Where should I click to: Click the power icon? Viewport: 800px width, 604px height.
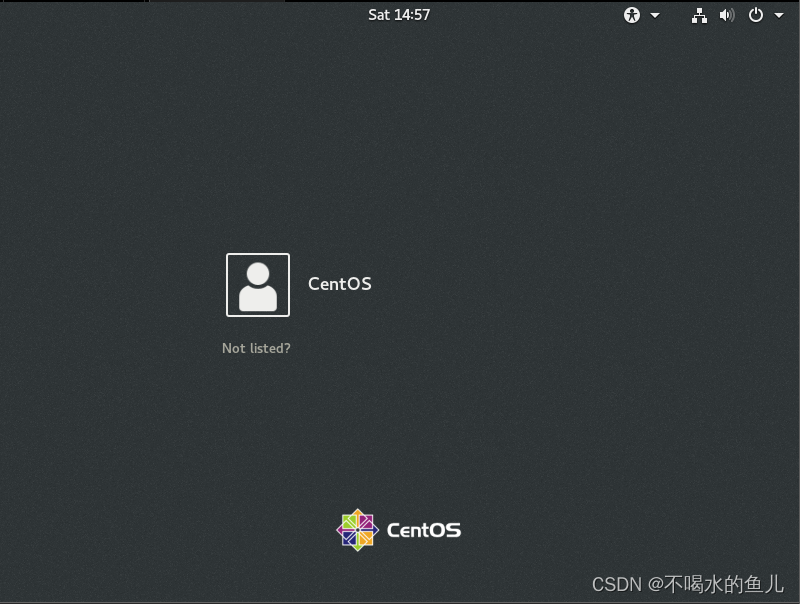(x=757, y=15)
